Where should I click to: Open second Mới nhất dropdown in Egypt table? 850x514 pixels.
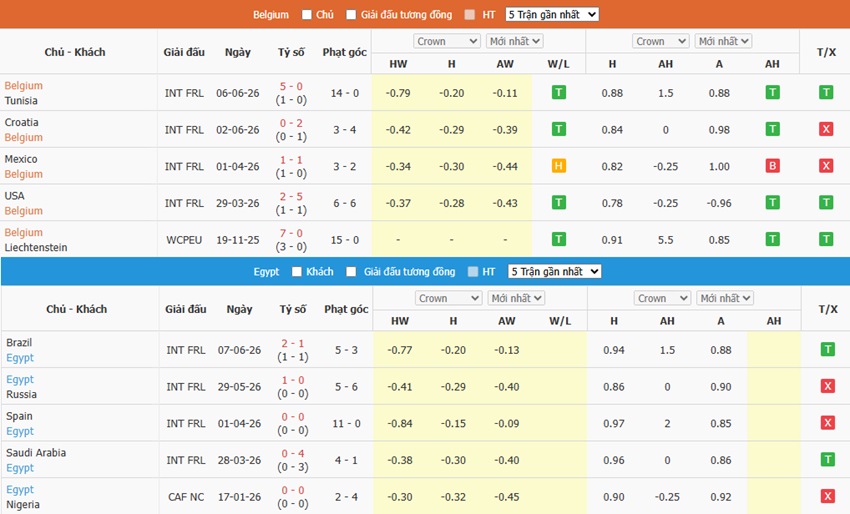click(725, 298)
